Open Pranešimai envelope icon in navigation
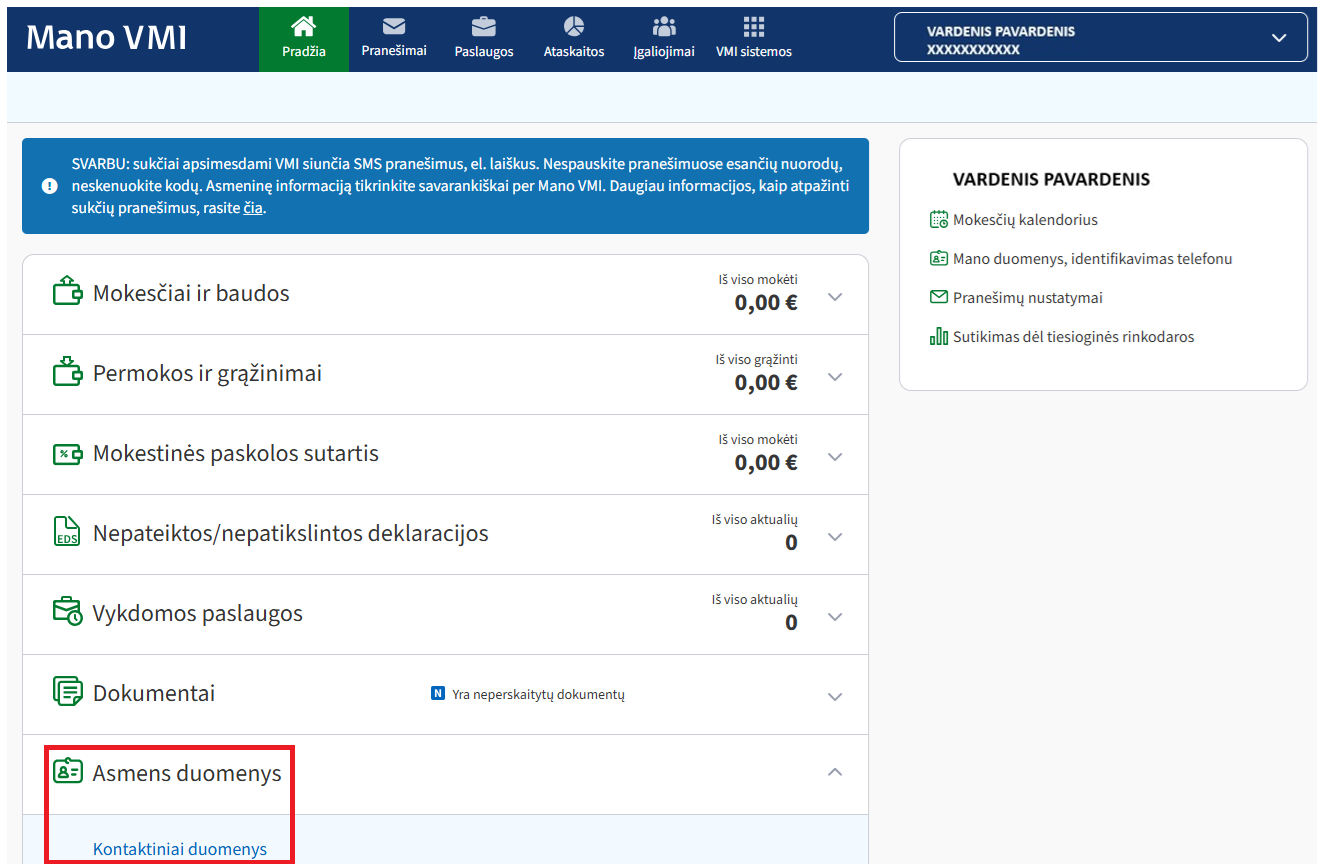Viewport: 1330px width, 864px height. pyautogui.click(x=394, y=26)
